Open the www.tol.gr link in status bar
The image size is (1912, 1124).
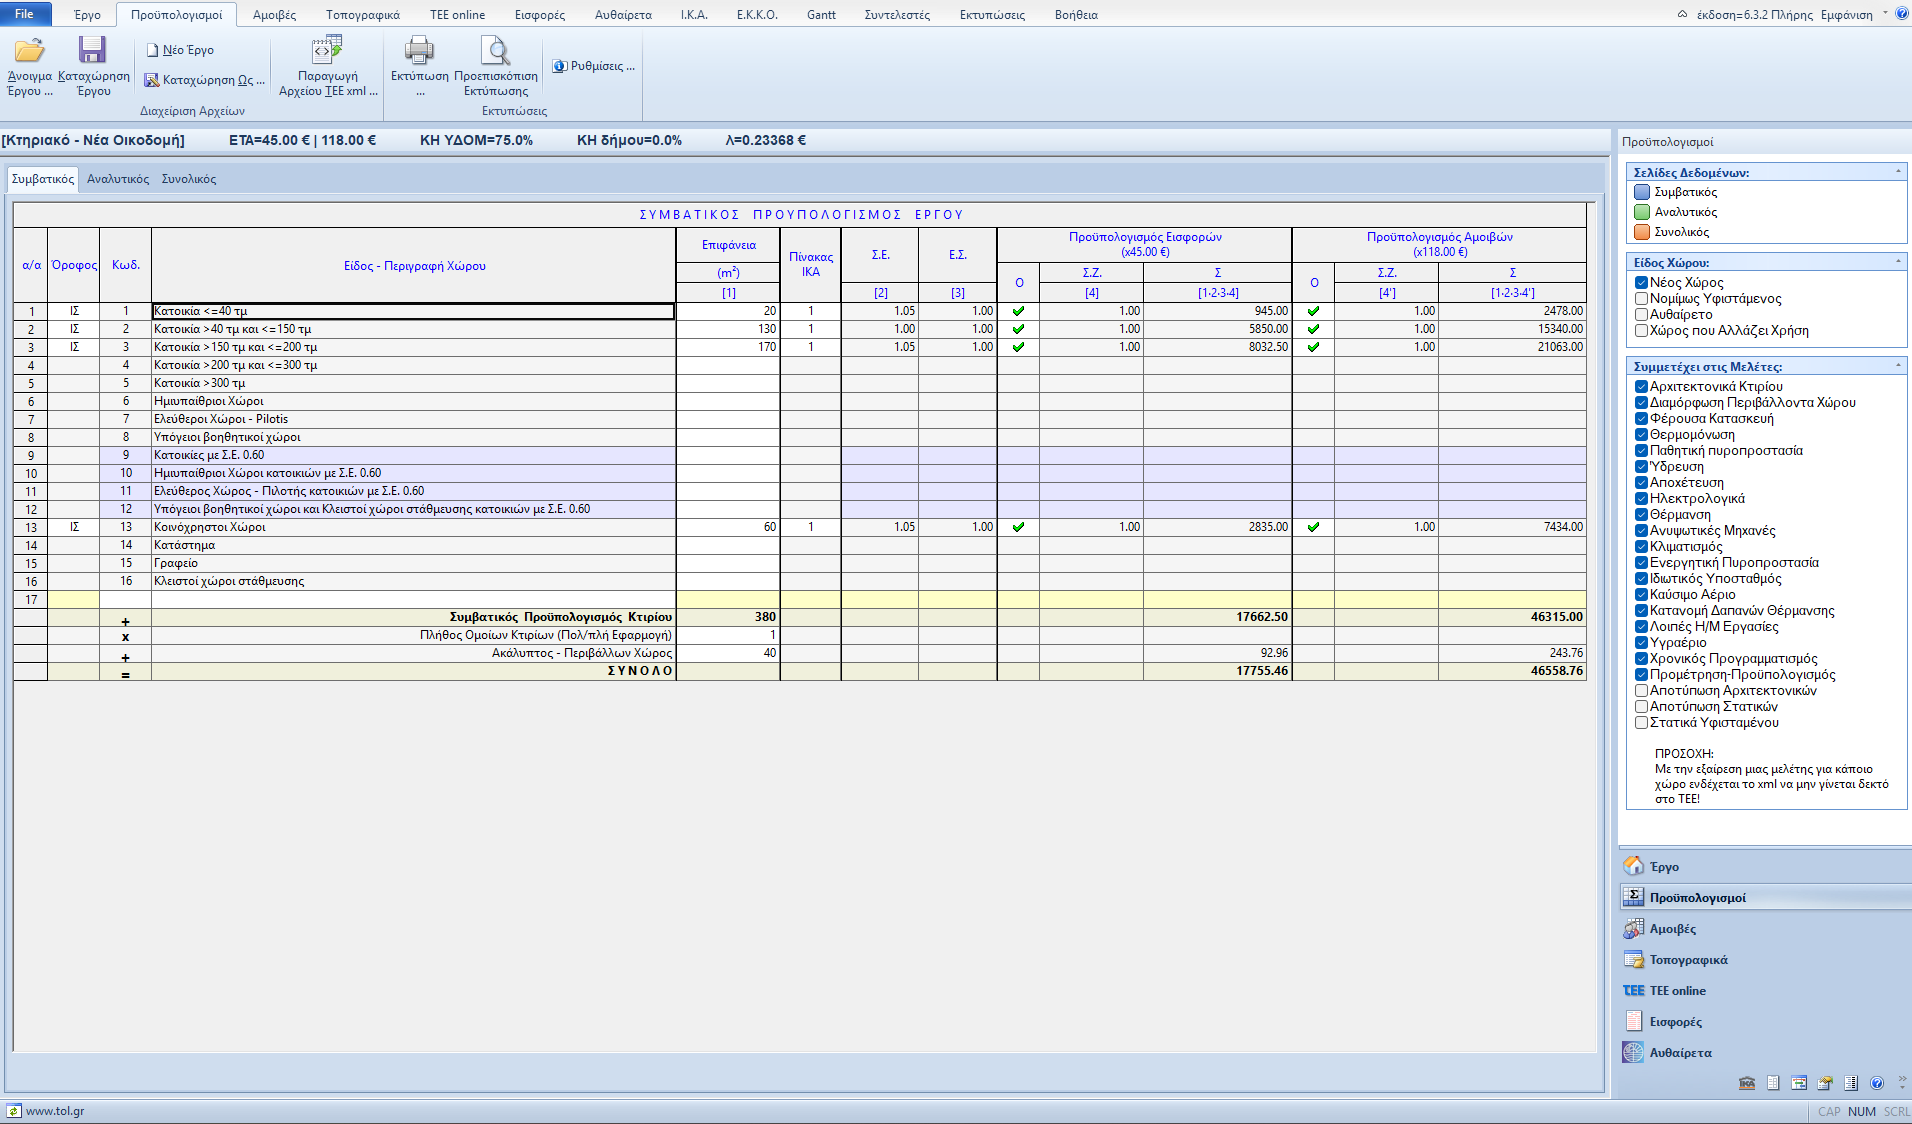click(x=54, y=1111)
